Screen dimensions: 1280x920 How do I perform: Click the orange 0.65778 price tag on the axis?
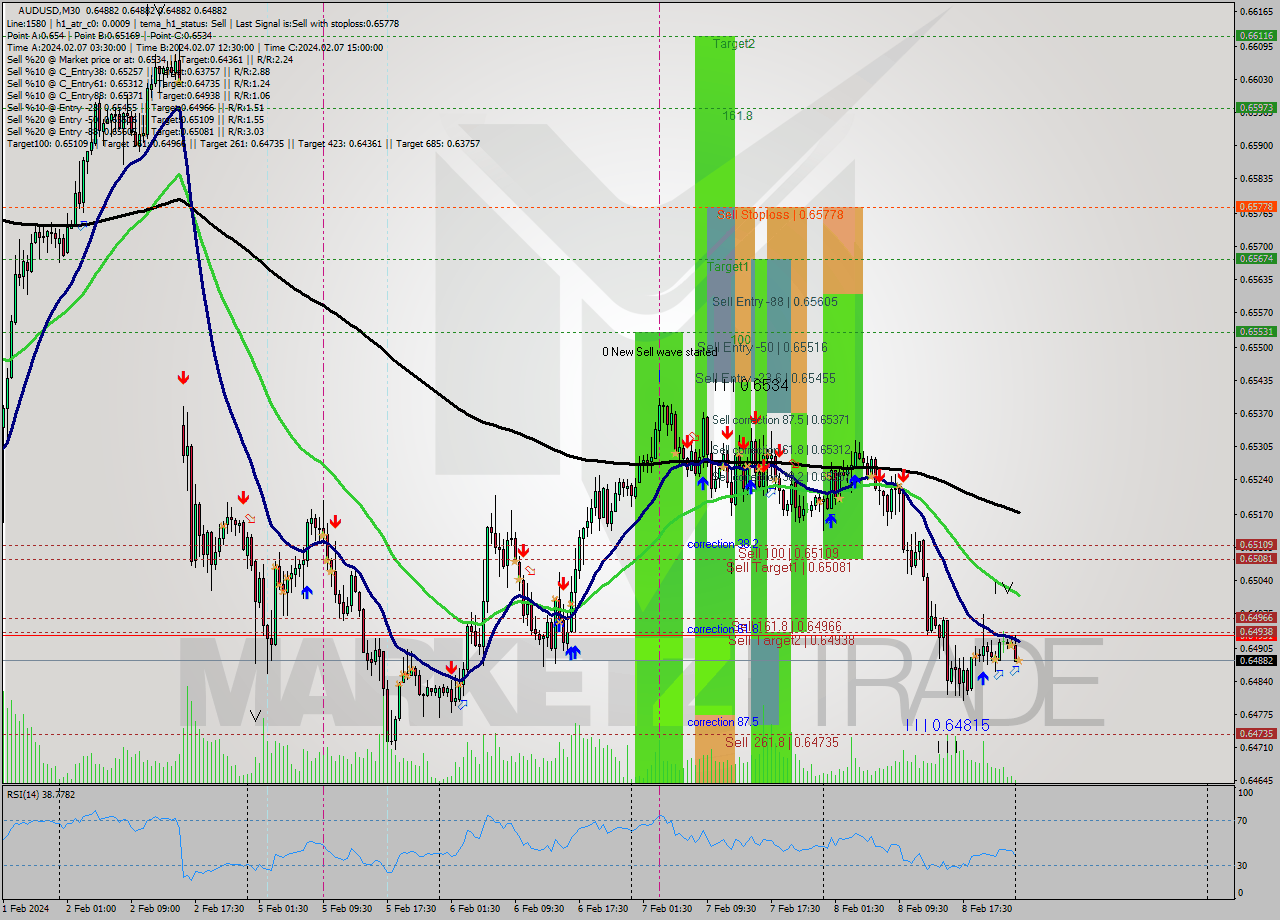pos(1256,207)
